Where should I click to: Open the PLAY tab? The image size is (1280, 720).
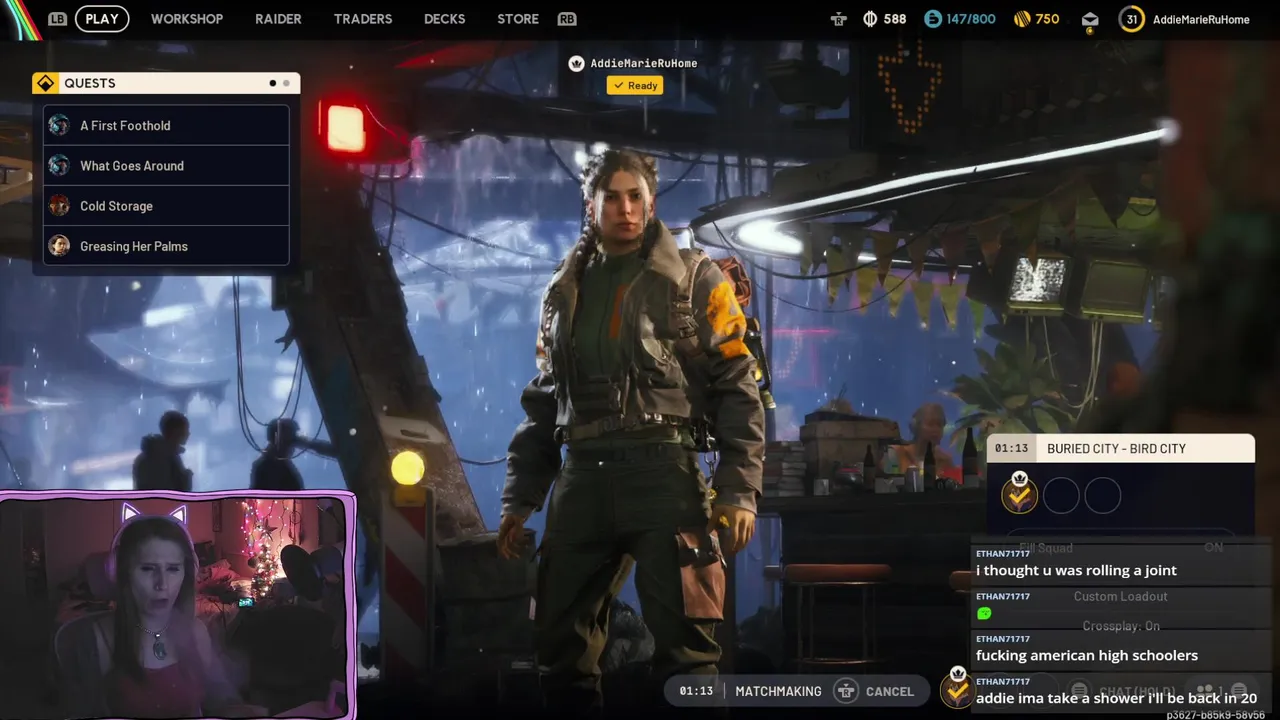coord(102,19)
